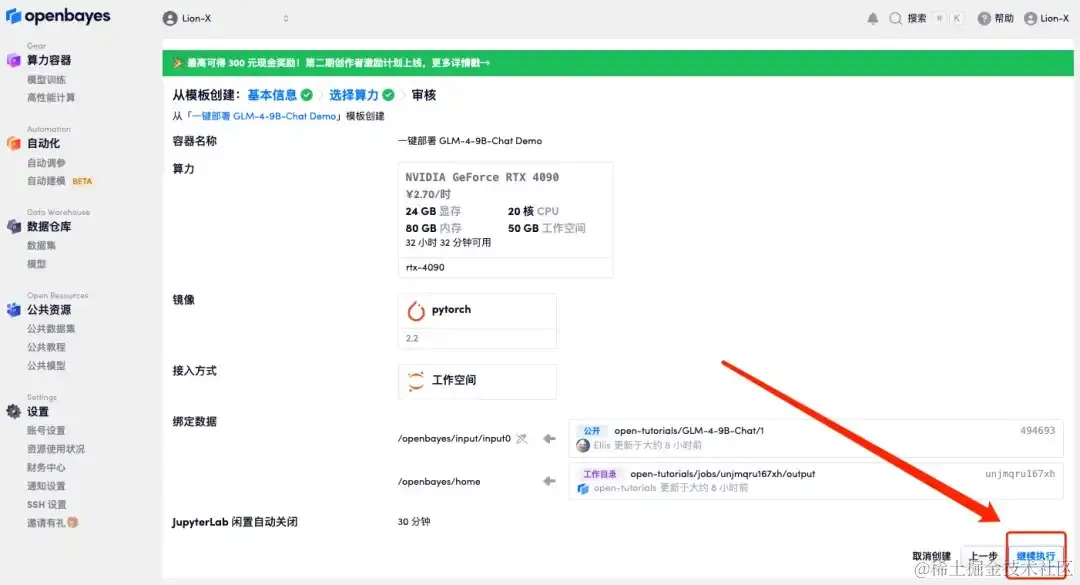This screenshot has height=585, width=1080.
Task: Click the help question-mark icon
Action: click(984, 19)
